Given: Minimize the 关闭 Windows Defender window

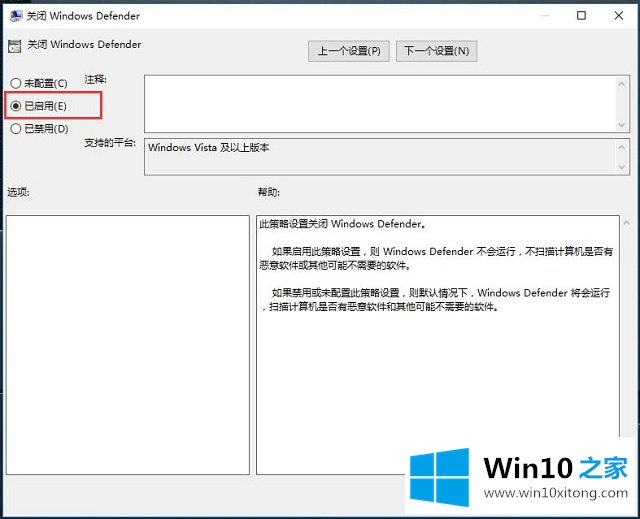Looking at the screenshot, I should pyautogui.click(x=544, y=16).
